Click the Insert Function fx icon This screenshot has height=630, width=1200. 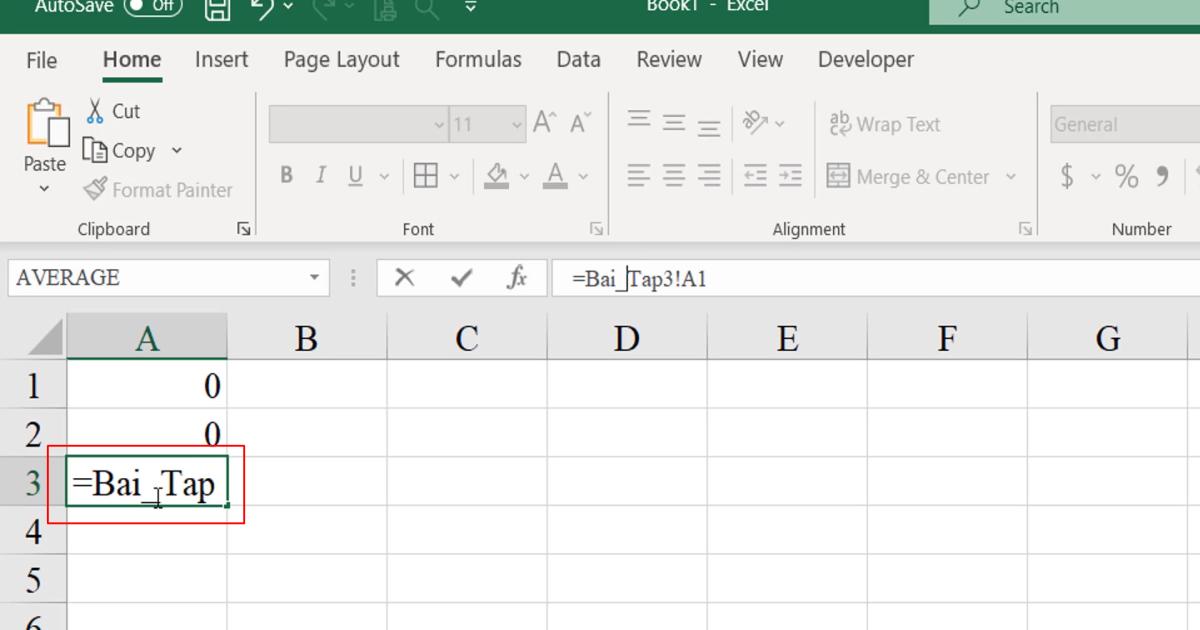(x=517, y=278)
